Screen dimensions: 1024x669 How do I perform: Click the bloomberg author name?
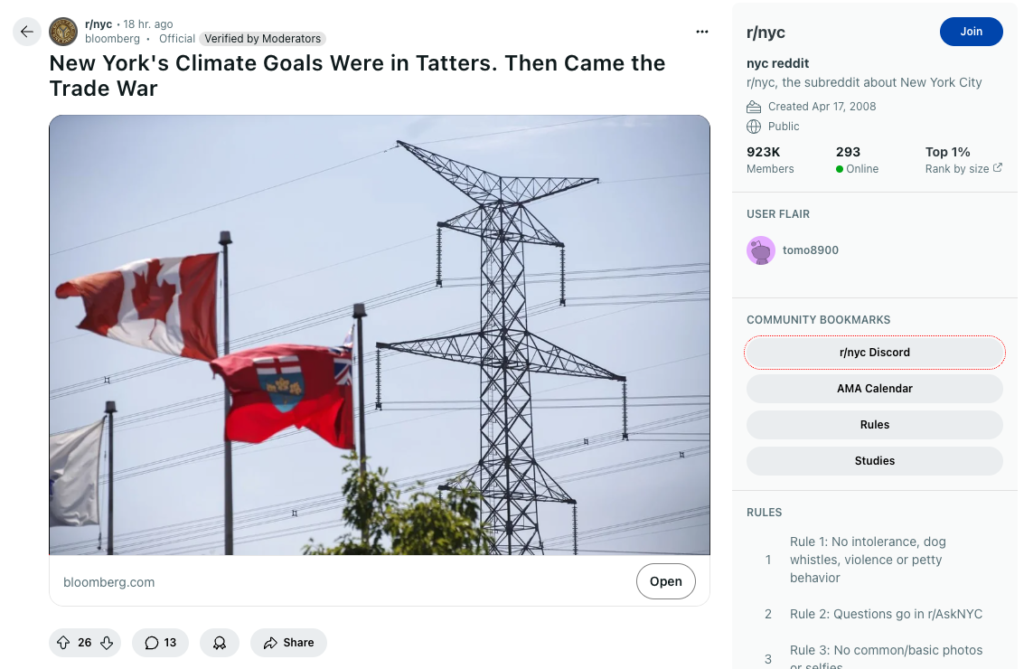tap(112, 39)
